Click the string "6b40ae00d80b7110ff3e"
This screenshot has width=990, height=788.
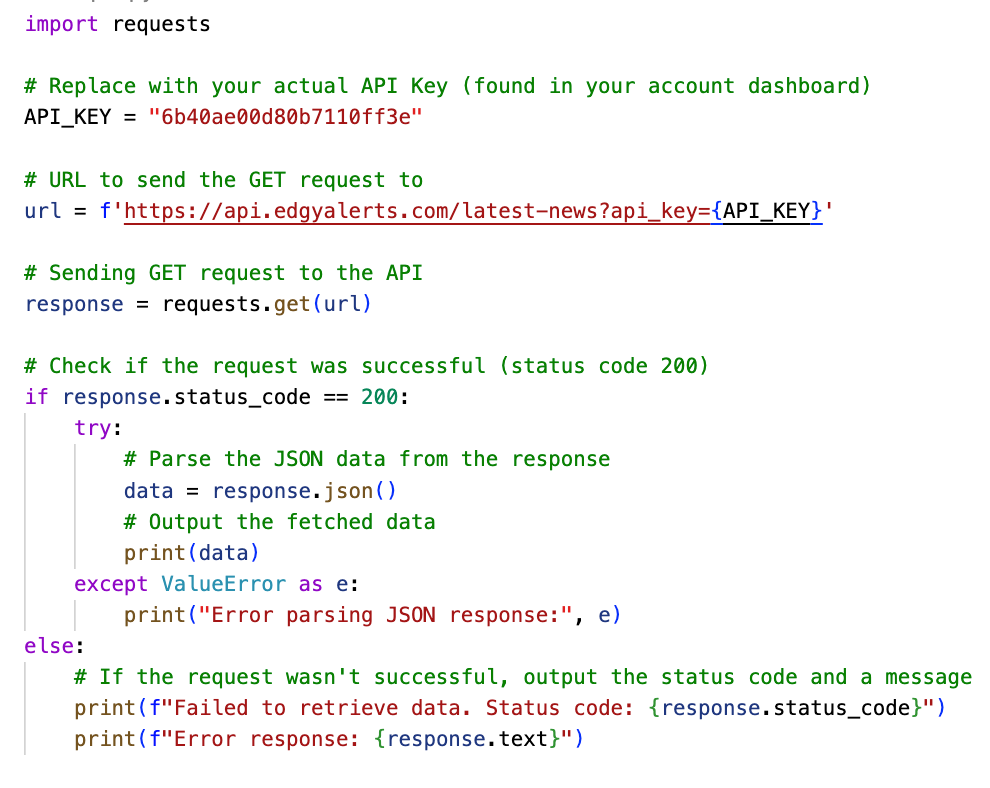(x=285, y=117)
